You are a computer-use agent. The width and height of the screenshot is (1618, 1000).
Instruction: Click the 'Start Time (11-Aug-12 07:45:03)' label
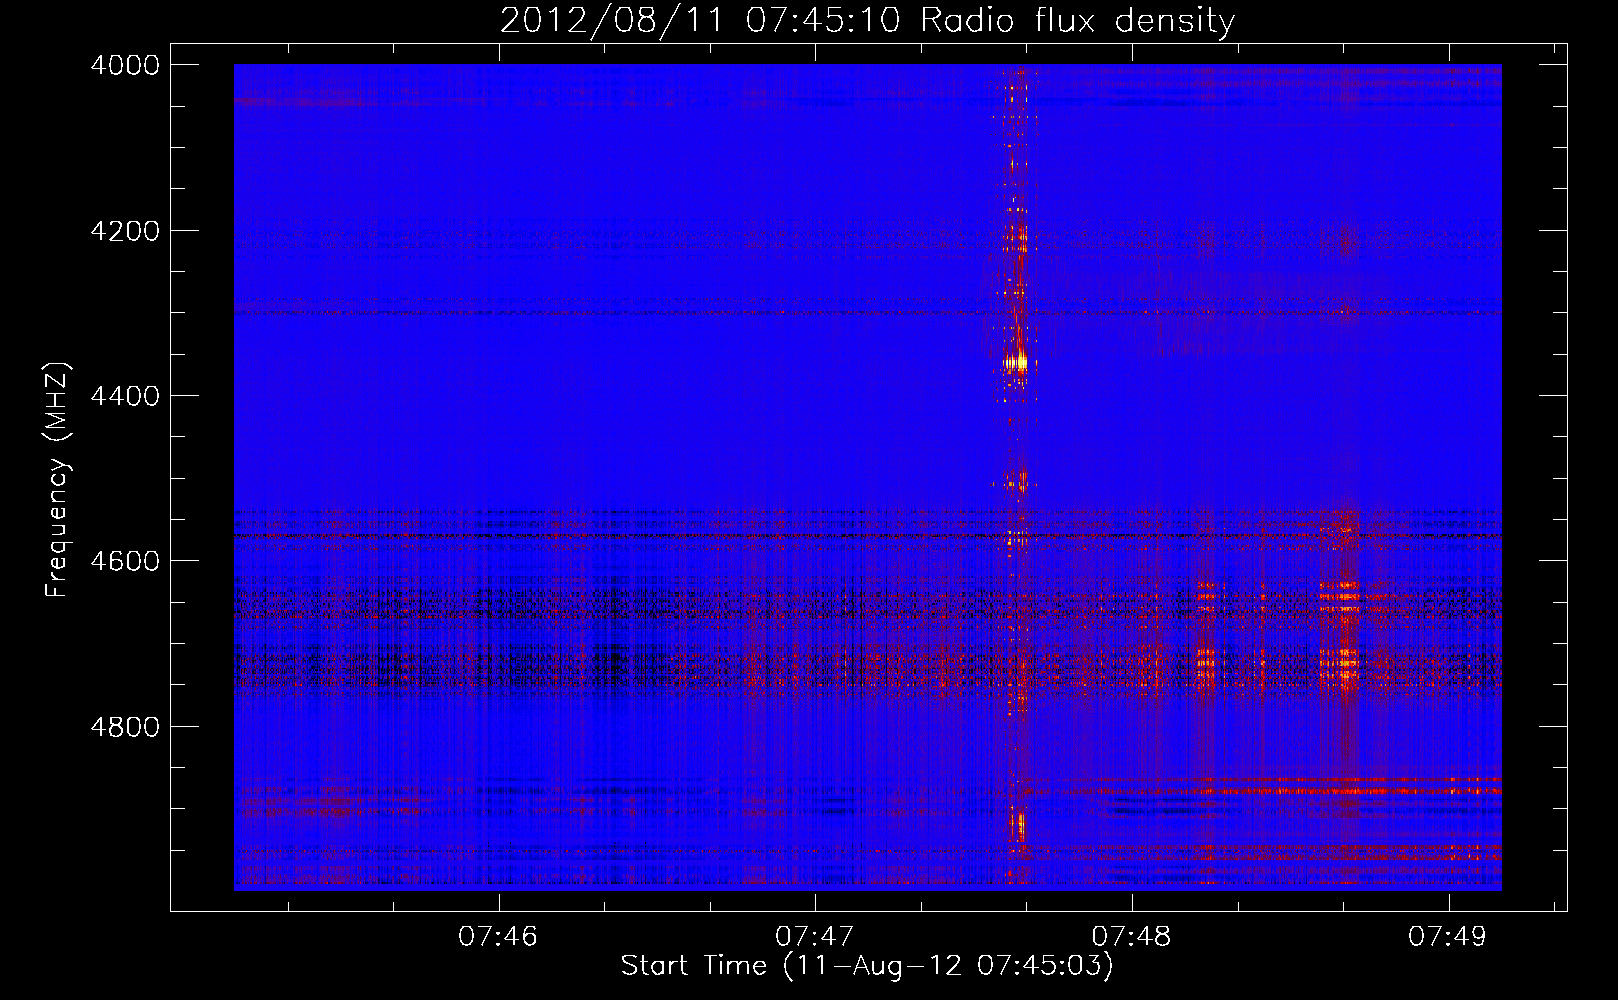click(x=867, y=966)
